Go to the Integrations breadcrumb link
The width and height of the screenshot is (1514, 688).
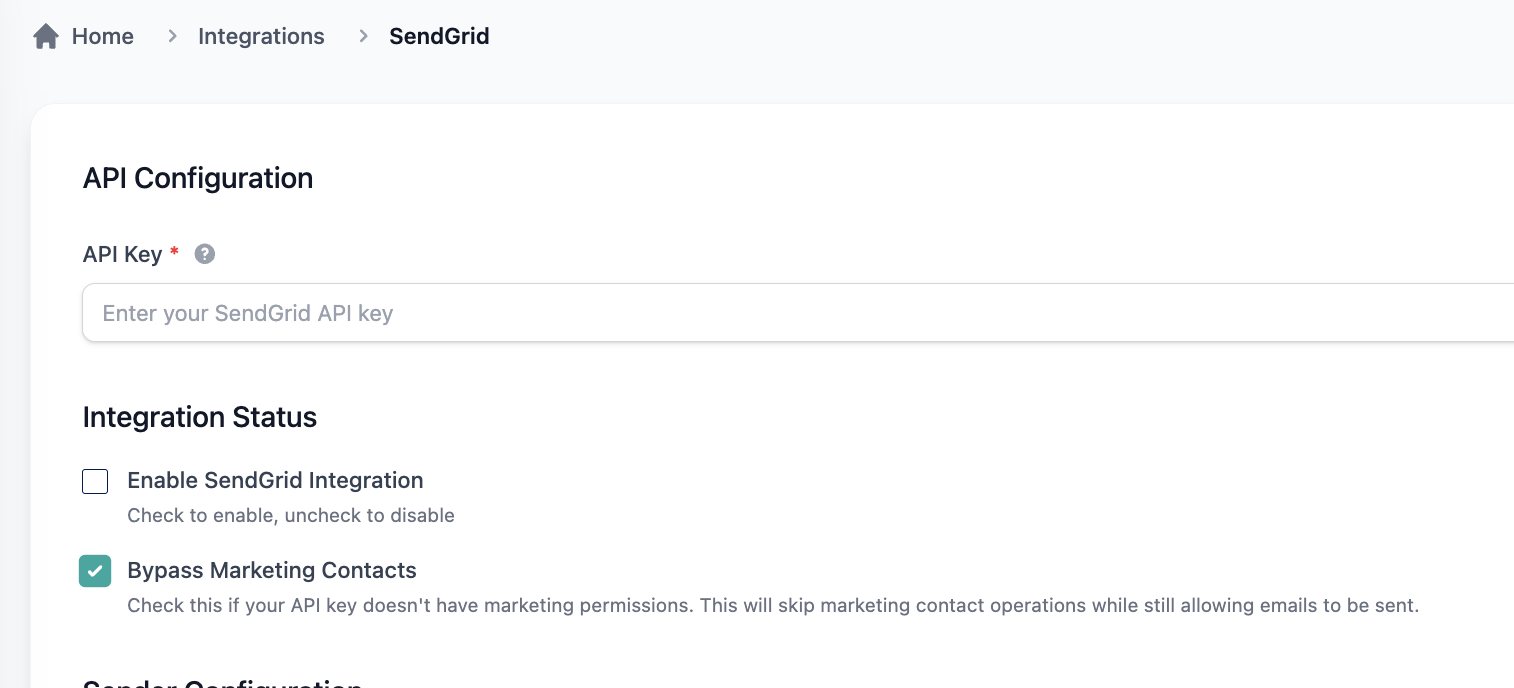coord(261,37)
